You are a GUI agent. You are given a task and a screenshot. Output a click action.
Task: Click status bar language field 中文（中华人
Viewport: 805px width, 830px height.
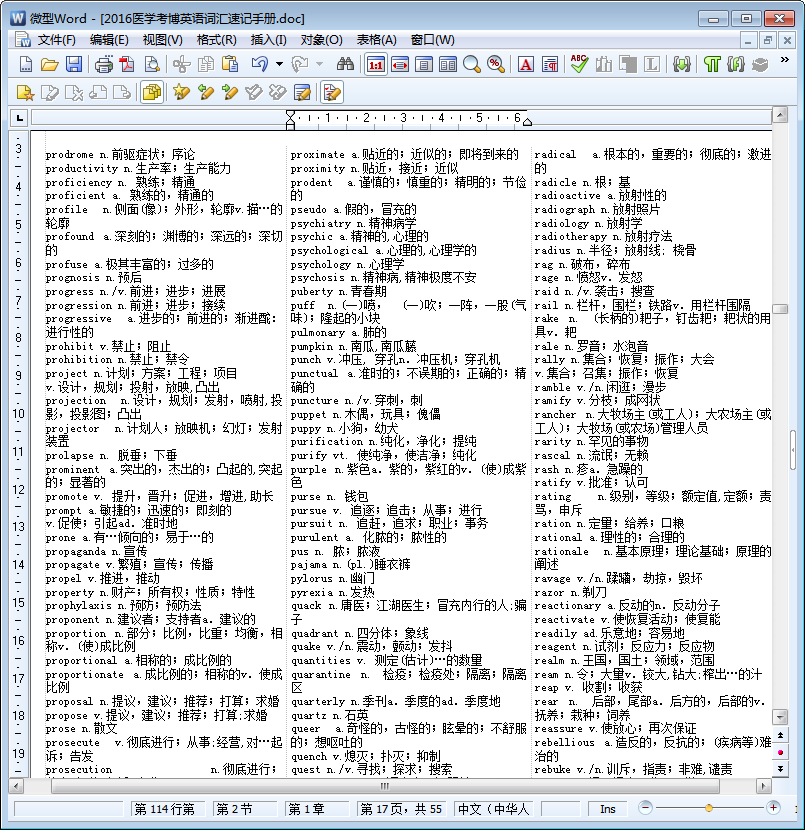493,809
